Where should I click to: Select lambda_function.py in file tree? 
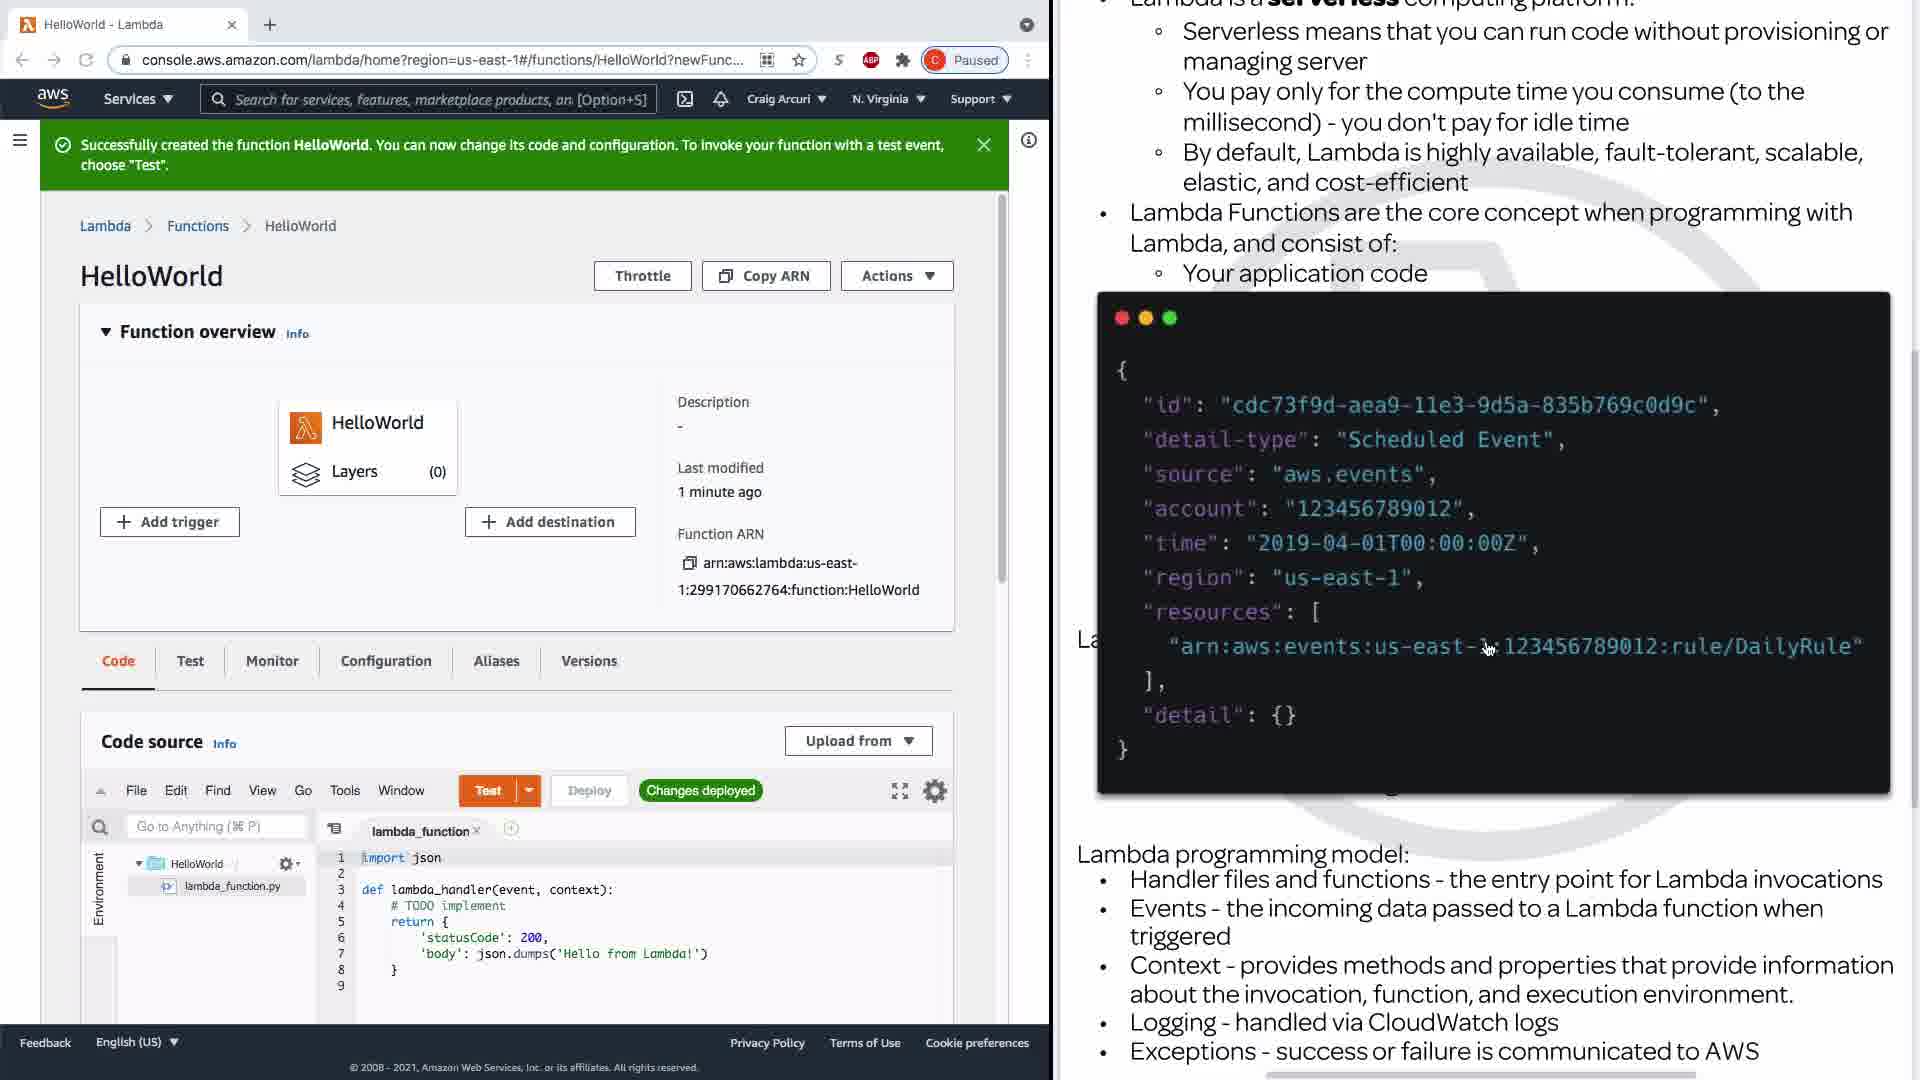pyautogui.click(x=232, y=886)
